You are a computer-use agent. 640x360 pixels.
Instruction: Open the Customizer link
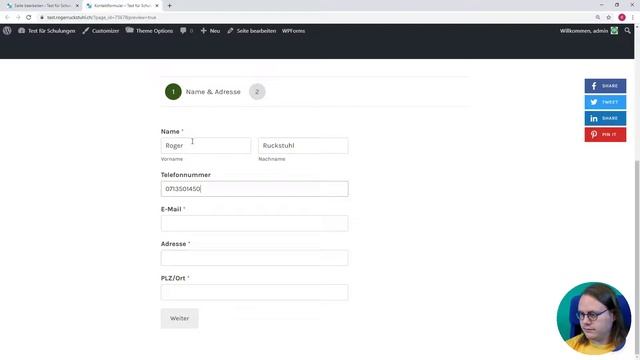pyautogui.click(x=101, y=31)
